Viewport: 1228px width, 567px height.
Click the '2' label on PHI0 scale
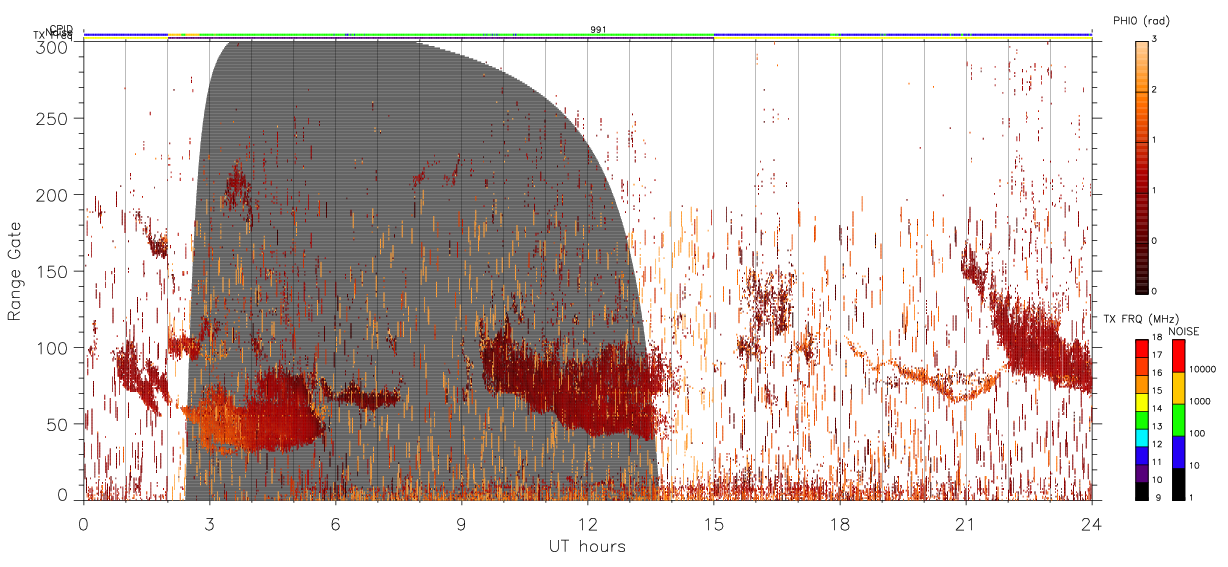pos(1154,90)
